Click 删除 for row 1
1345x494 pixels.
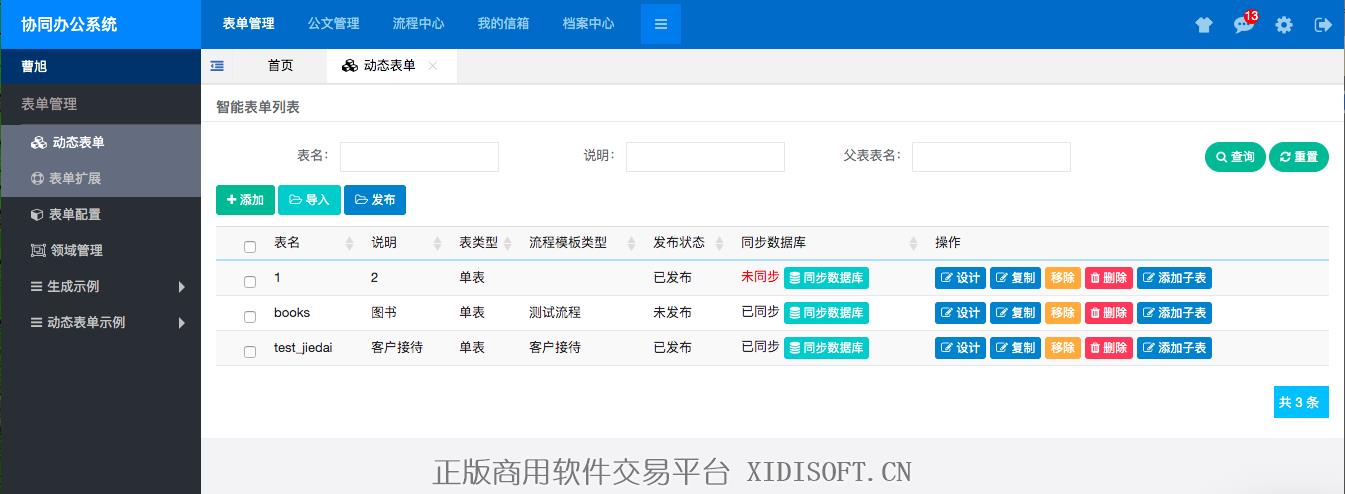point(1109,278)
